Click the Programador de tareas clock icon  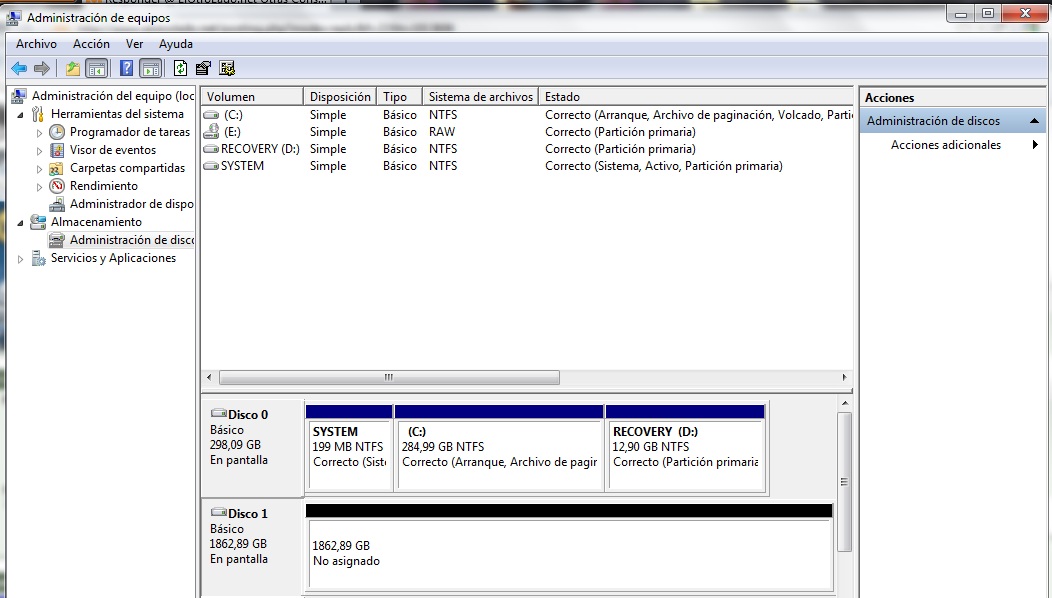coord(57,132)
